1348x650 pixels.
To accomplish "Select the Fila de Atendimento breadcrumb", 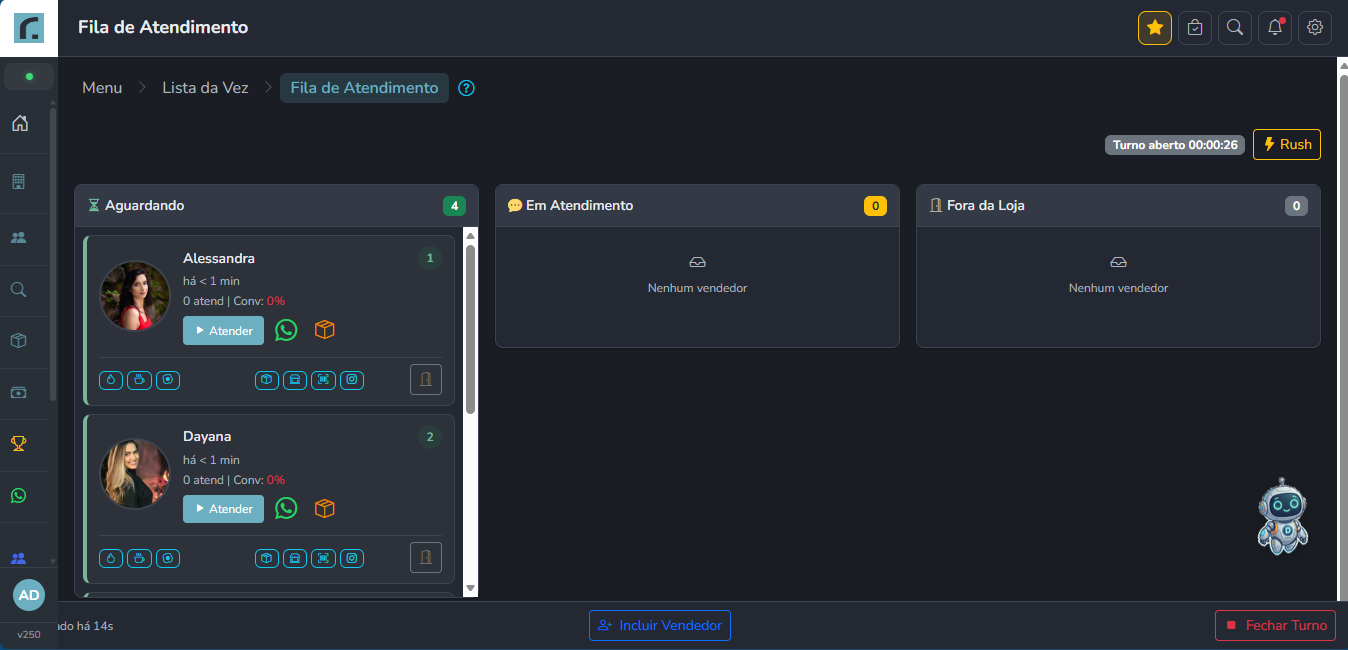I will click(x=364, y=88).
